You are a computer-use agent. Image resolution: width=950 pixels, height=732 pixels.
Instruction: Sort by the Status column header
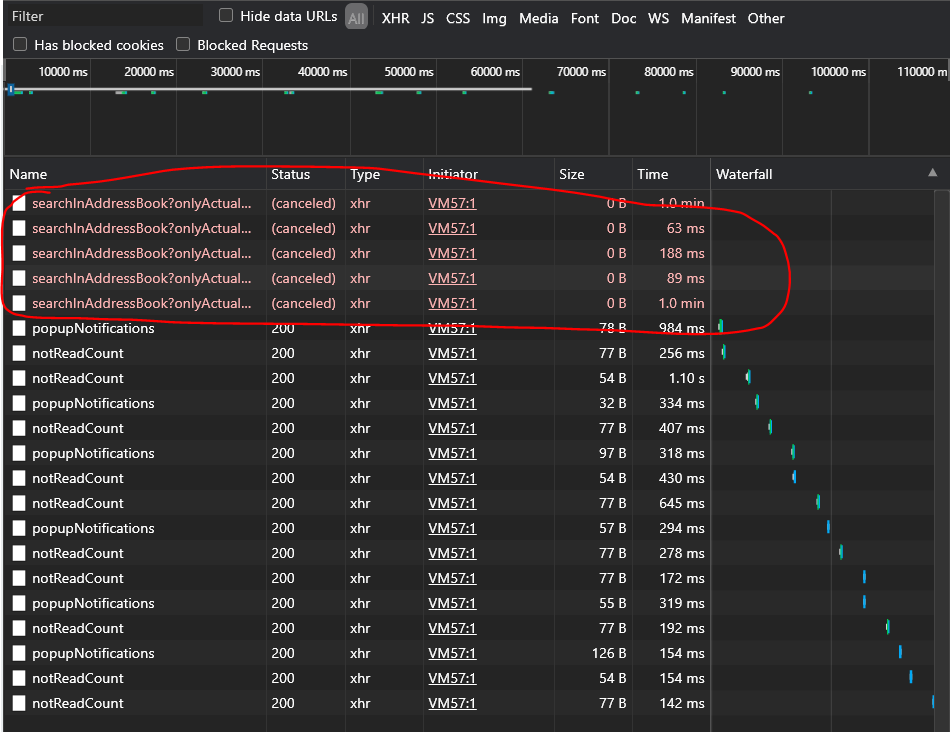[305, 175]
